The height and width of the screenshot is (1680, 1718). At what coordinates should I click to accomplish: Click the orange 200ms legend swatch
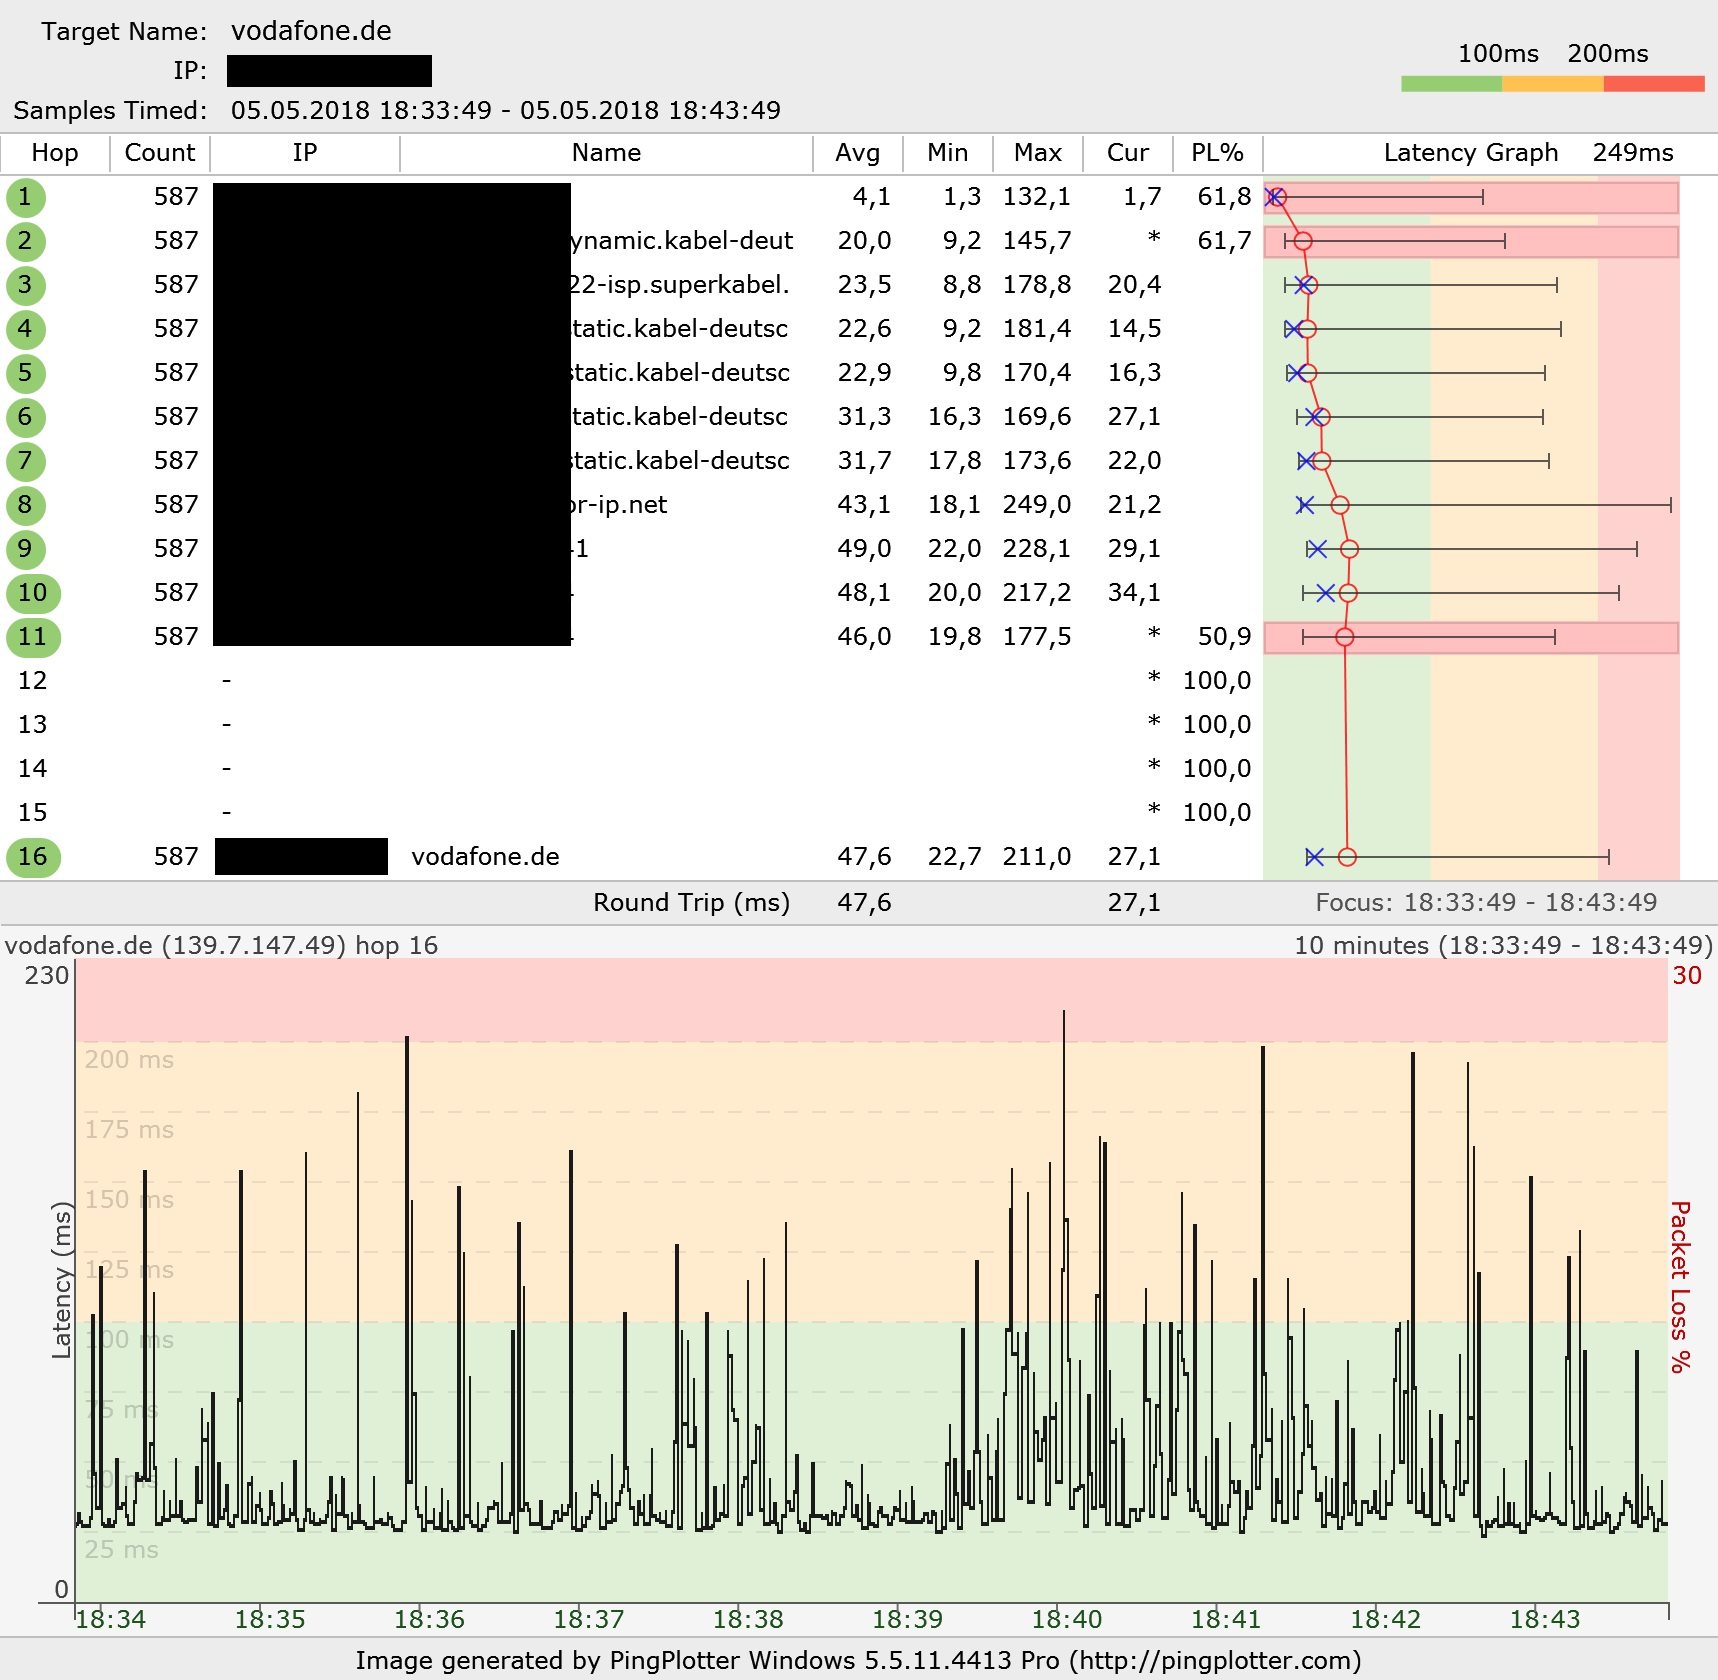(x=1553, y=84)
